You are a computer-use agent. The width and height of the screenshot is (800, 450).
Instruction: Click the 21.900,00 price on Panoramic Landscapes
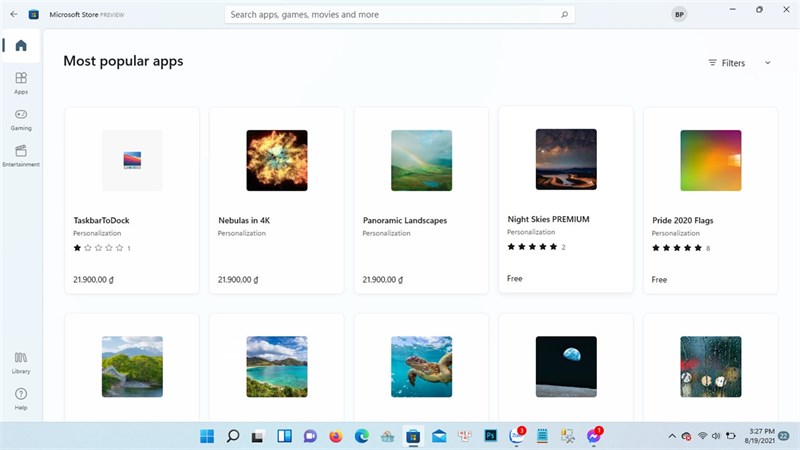(x=383, y=280)
